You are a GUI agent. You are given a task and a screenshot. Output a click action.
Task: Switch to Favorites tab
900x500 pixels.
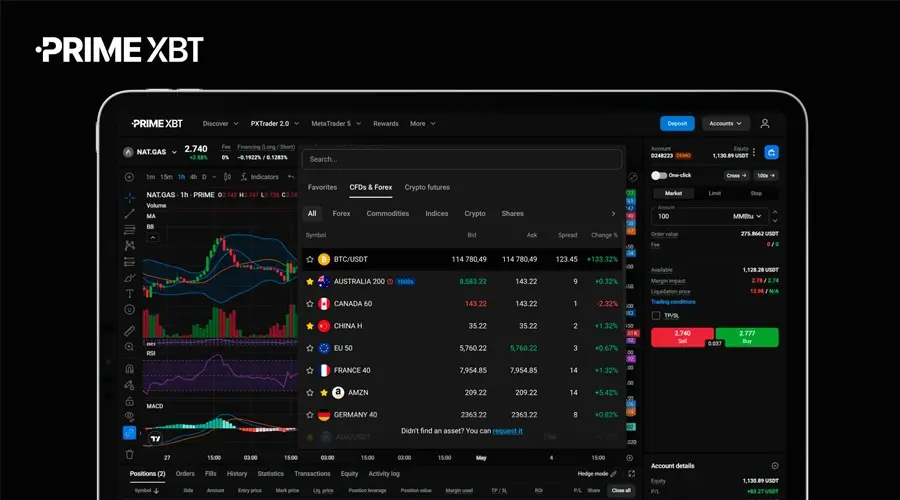322,187
